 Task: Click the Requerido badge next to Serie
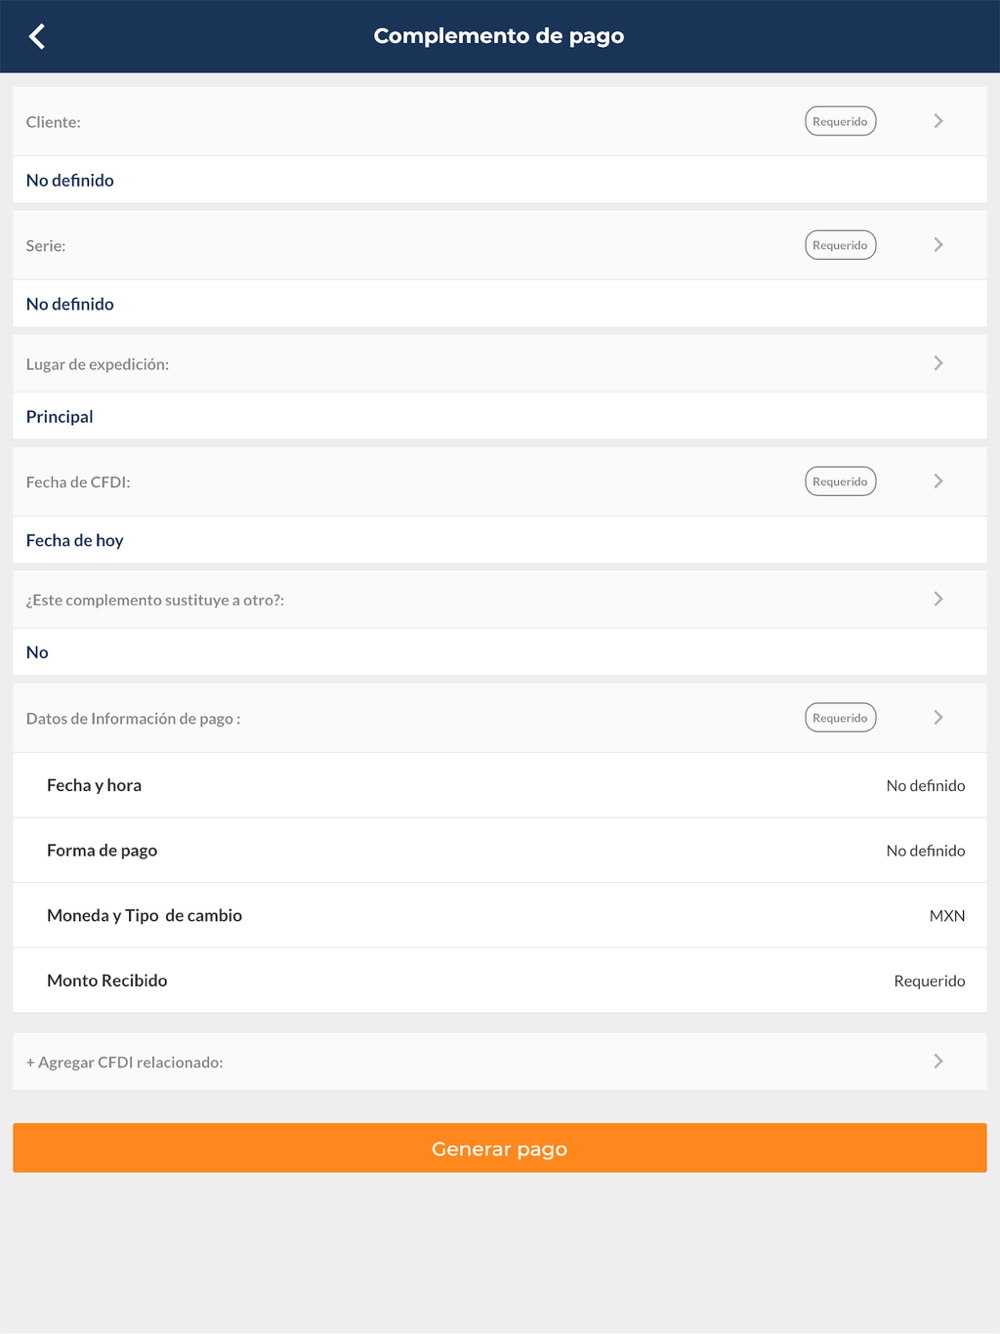[x=840, y=245]
